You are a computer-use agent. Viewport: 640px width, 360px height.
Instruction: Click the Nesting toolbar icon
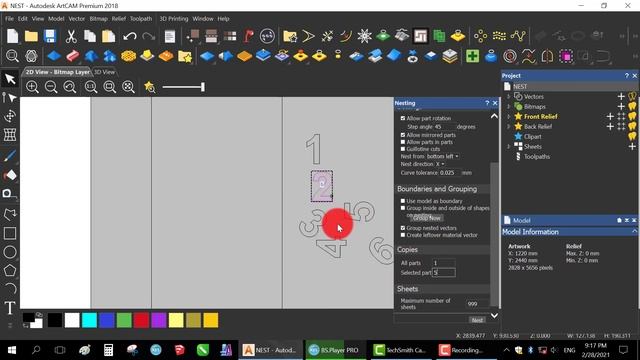point(420,36)
